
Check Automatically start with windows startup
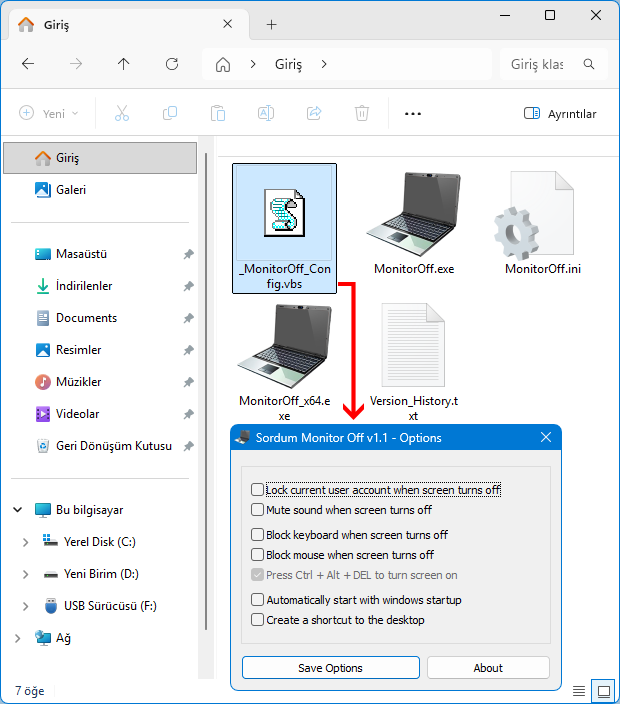click(258, 600)
